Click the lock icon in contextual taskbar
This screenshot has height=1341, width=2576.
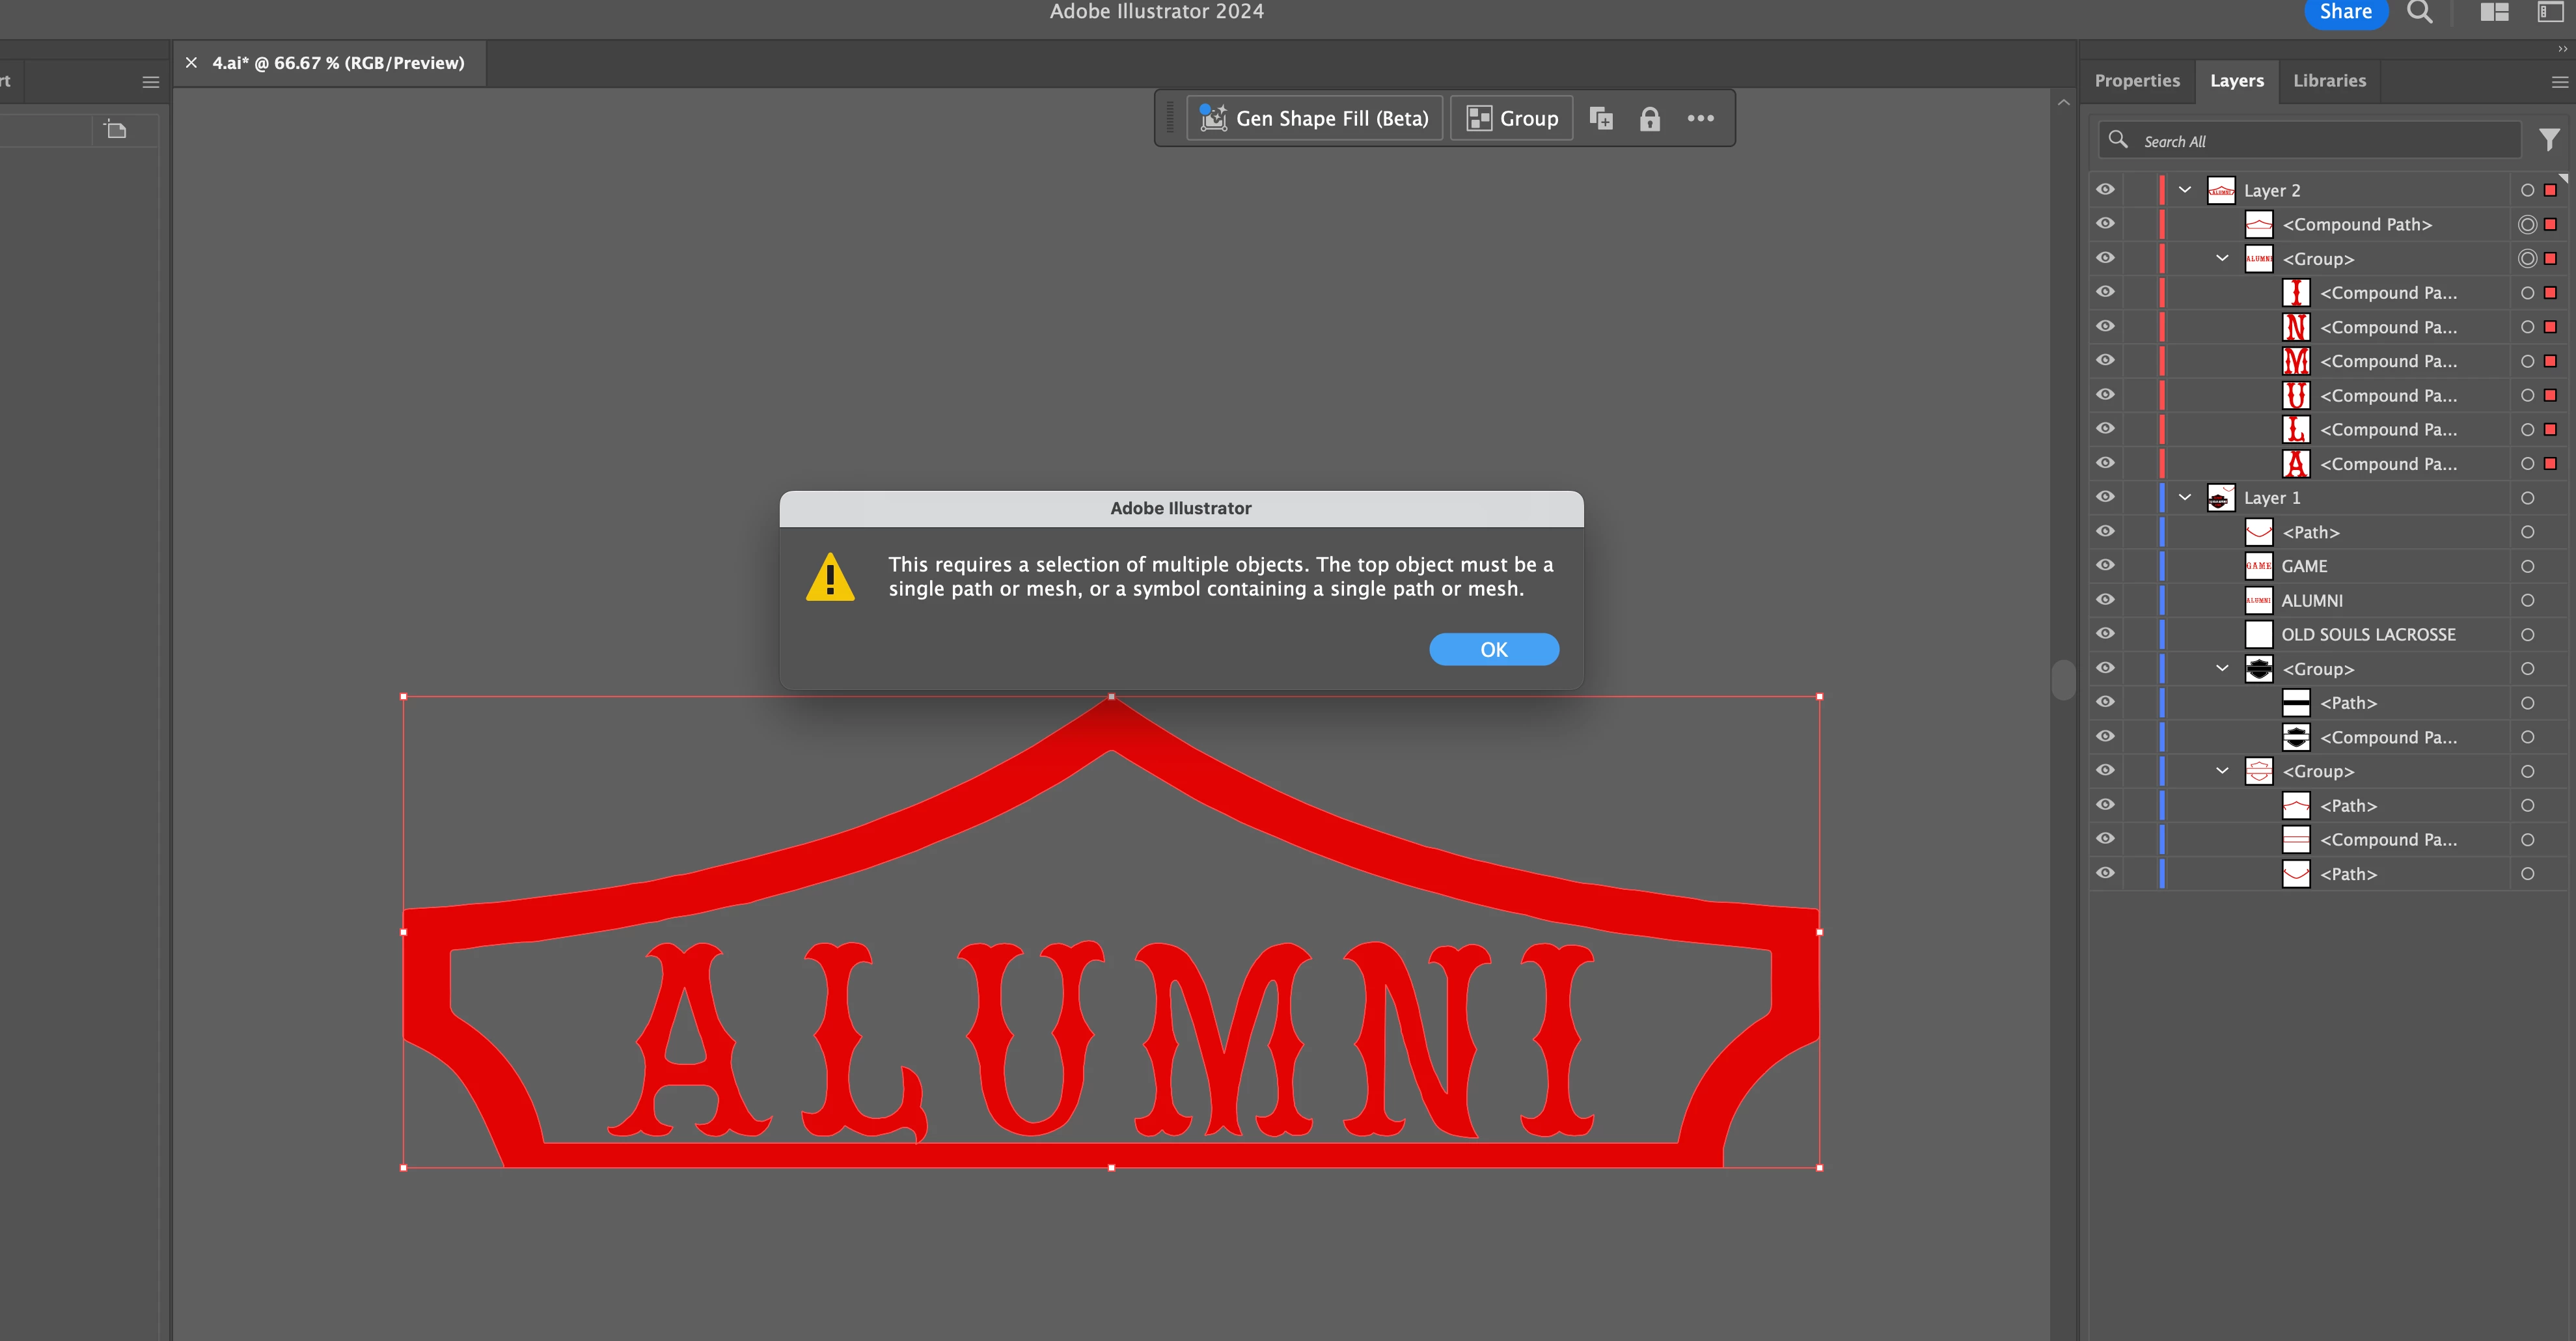tap(1649, 119)
